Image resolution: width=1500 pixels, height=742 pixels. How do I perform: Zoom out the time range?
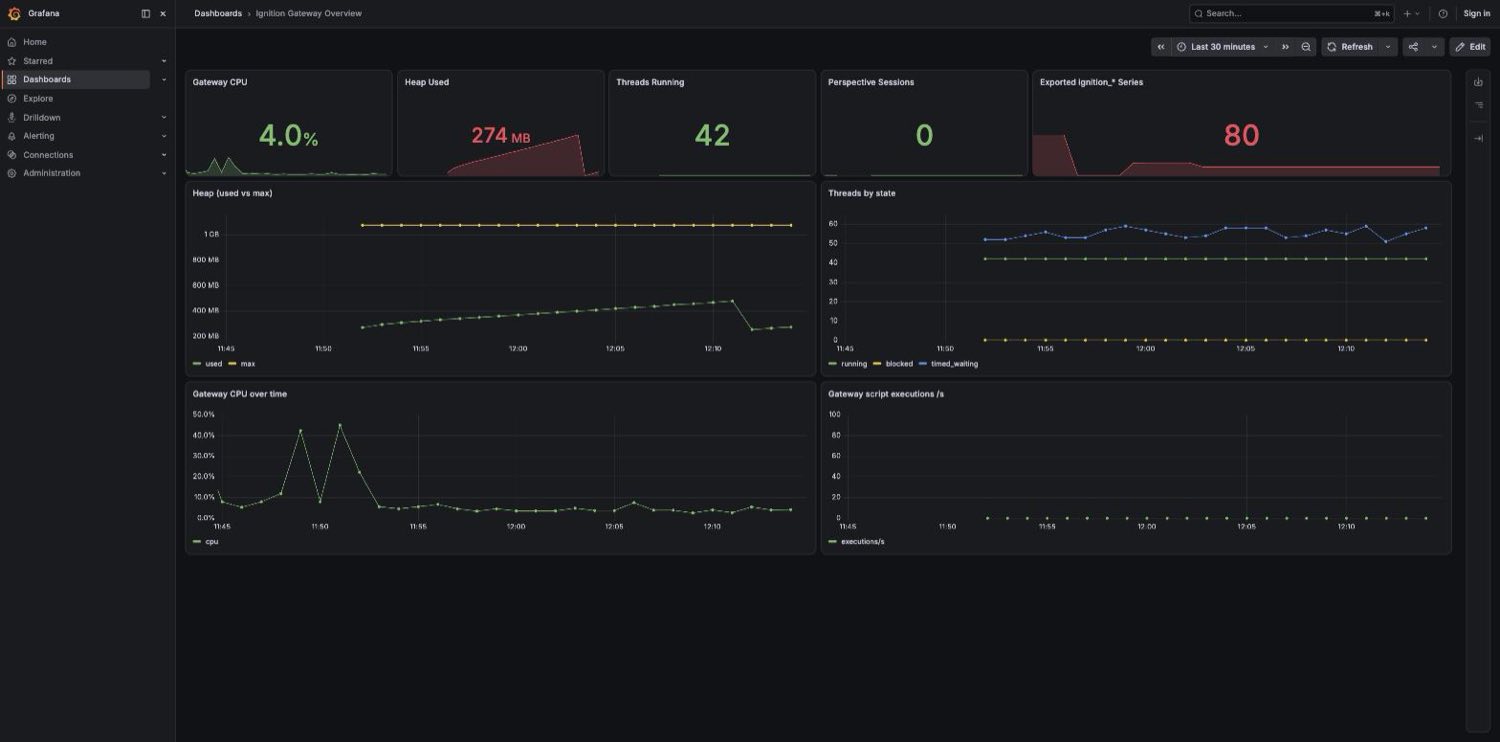1306,47
